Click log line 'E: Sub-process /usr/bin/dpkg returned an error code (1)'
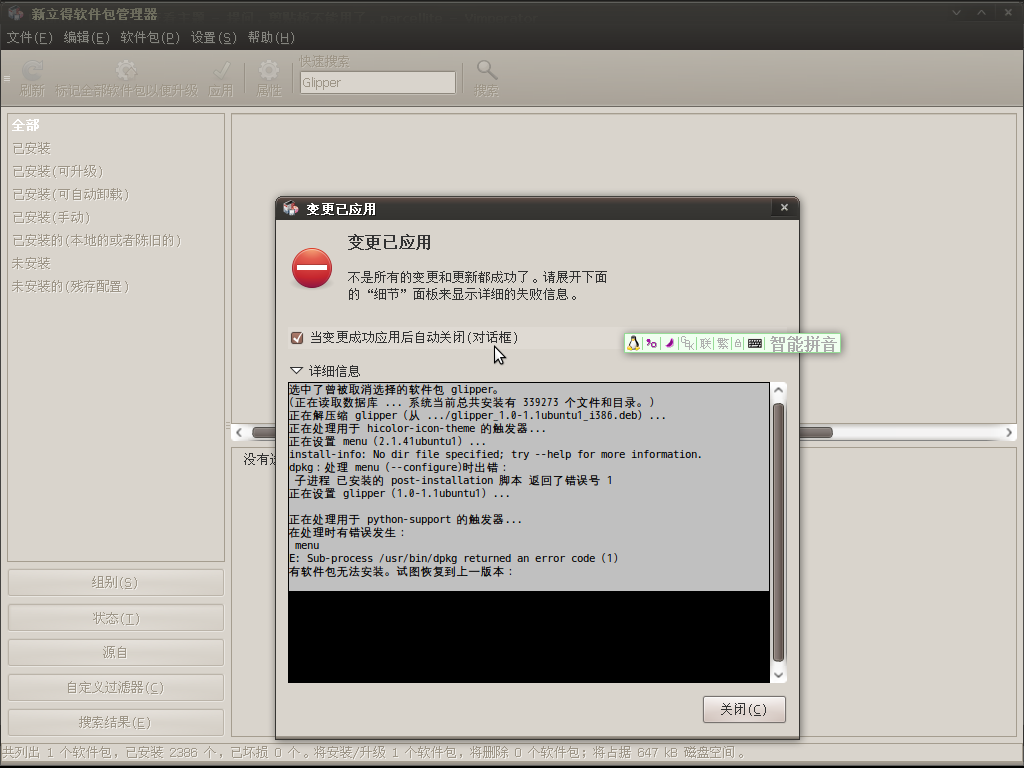This screenshot has width=1024, height=768. tap(453, 558)
